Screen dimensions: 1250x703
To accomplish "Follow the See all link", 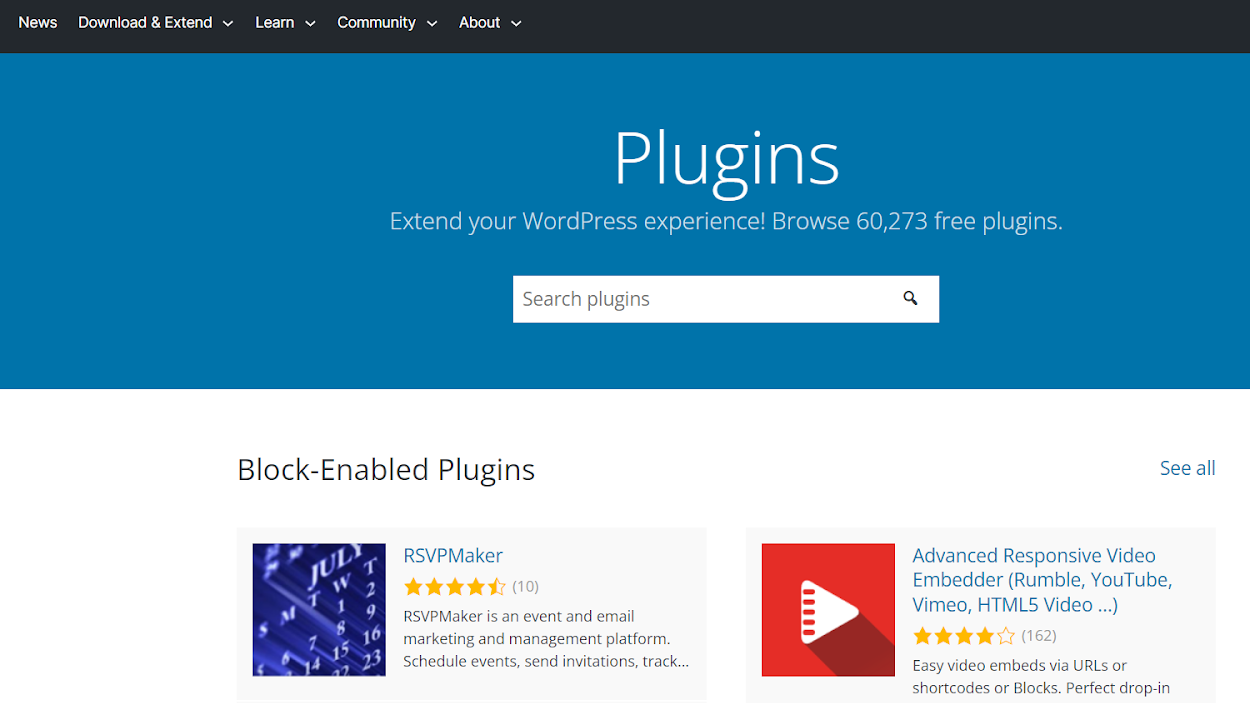I will click(x=1188, y=468).
